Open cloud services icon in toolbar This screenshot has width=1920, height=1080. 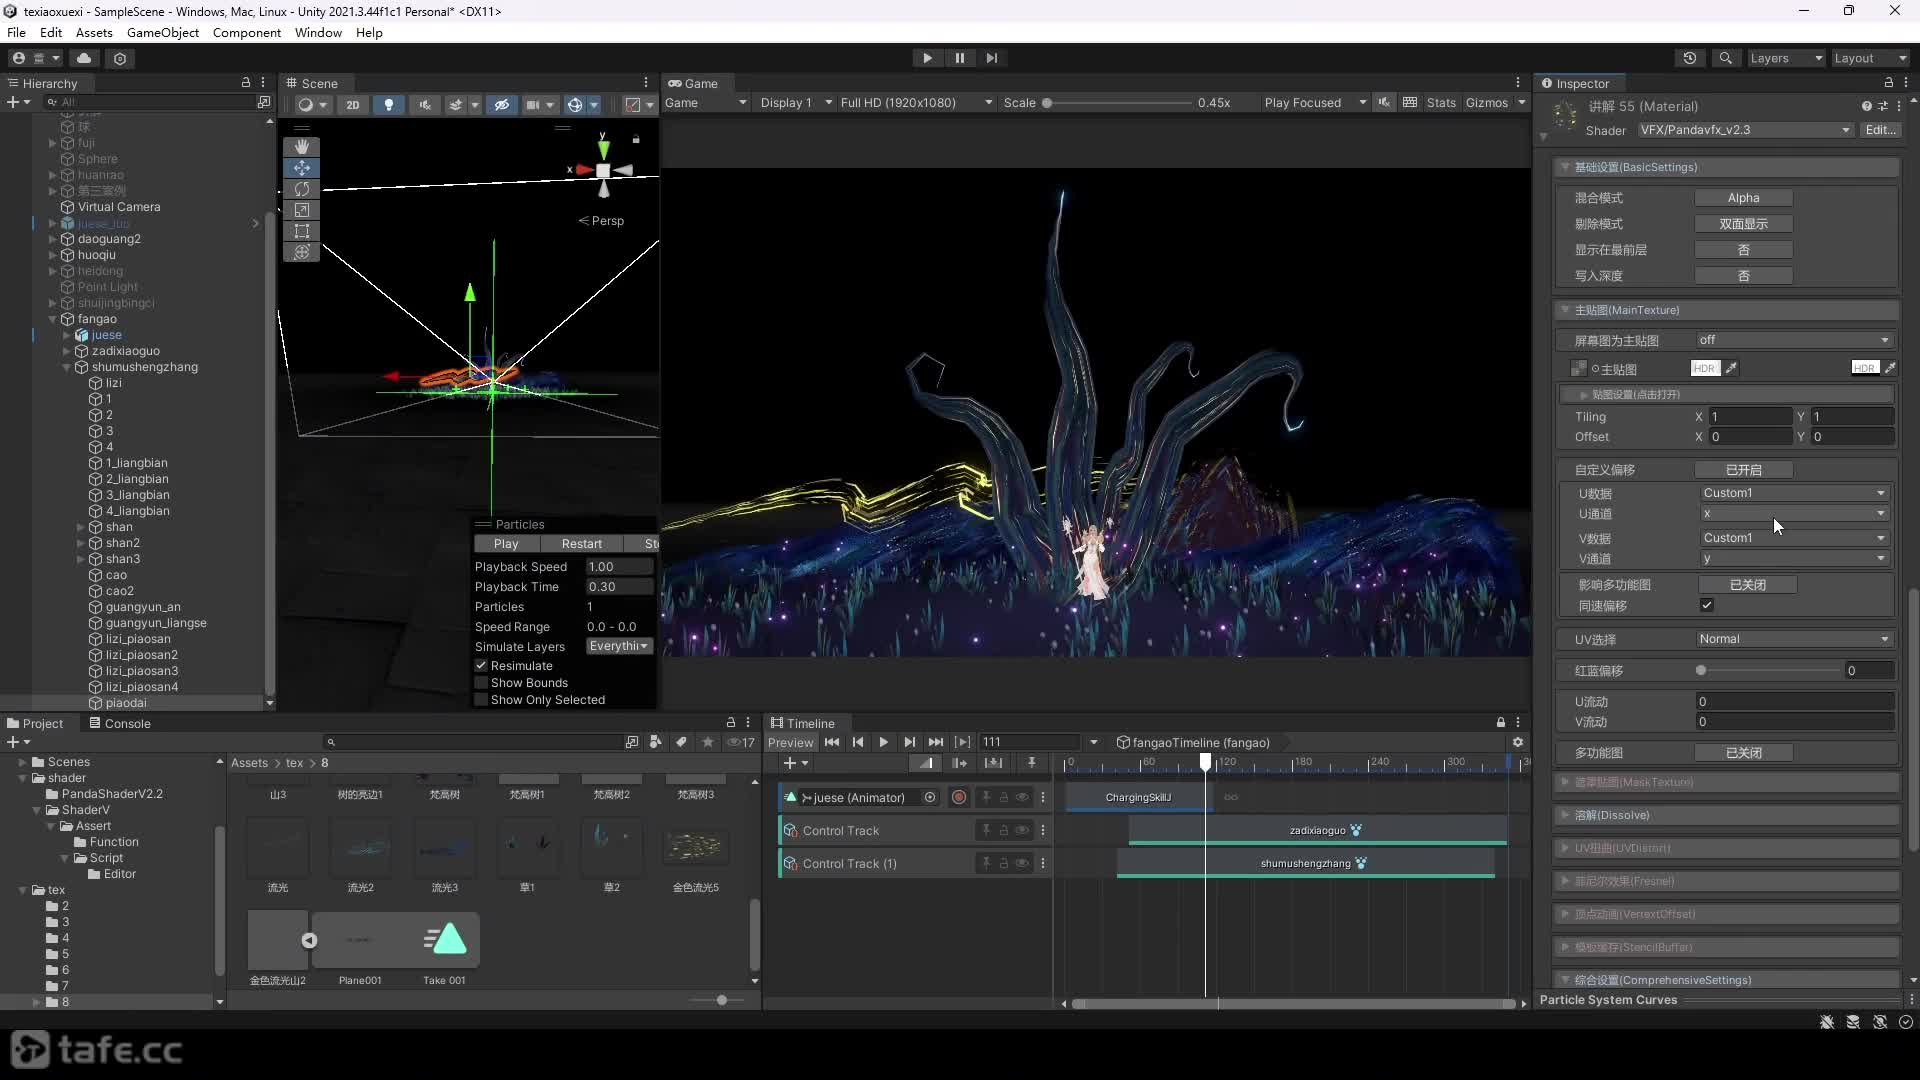pyautogui.click(x=84, y=58)
